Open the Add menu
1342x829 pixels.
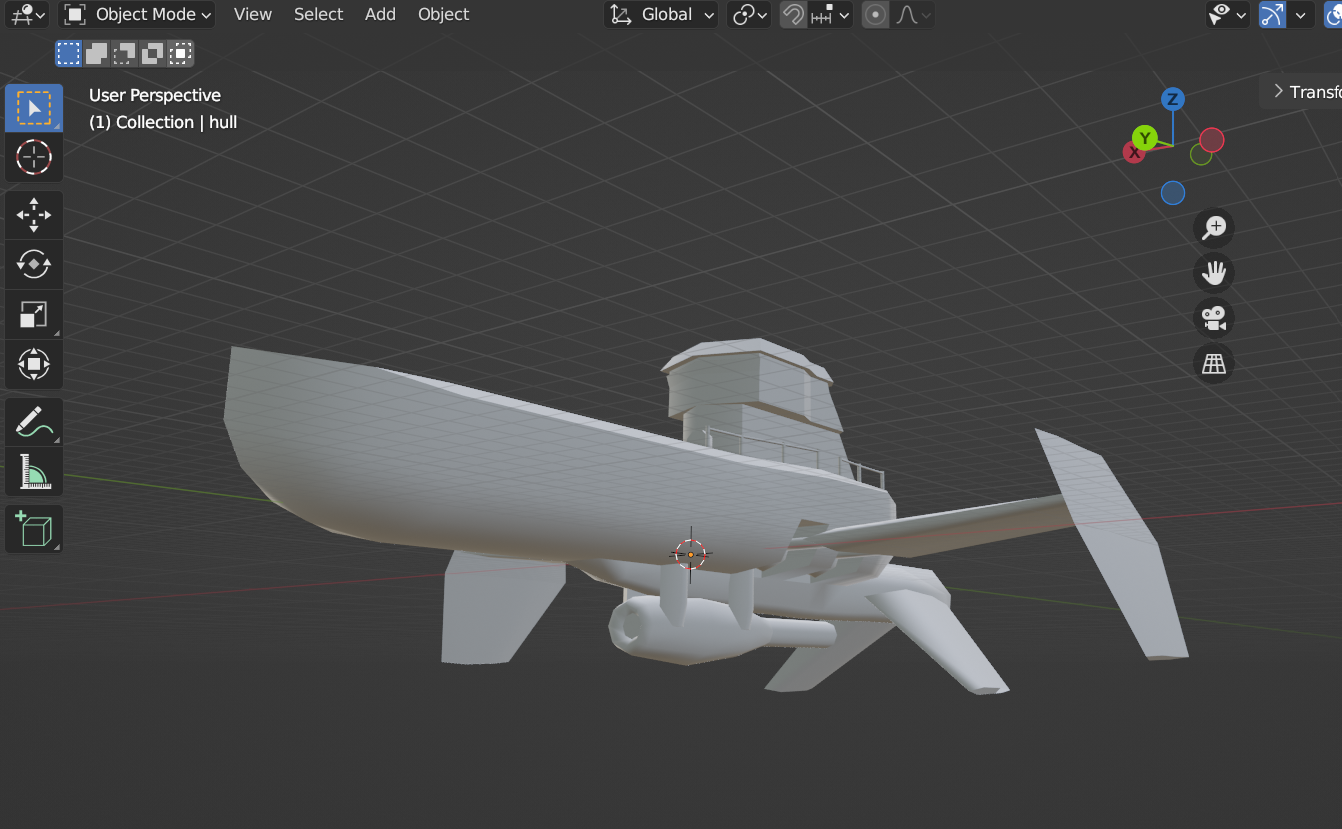pos(380,15)
